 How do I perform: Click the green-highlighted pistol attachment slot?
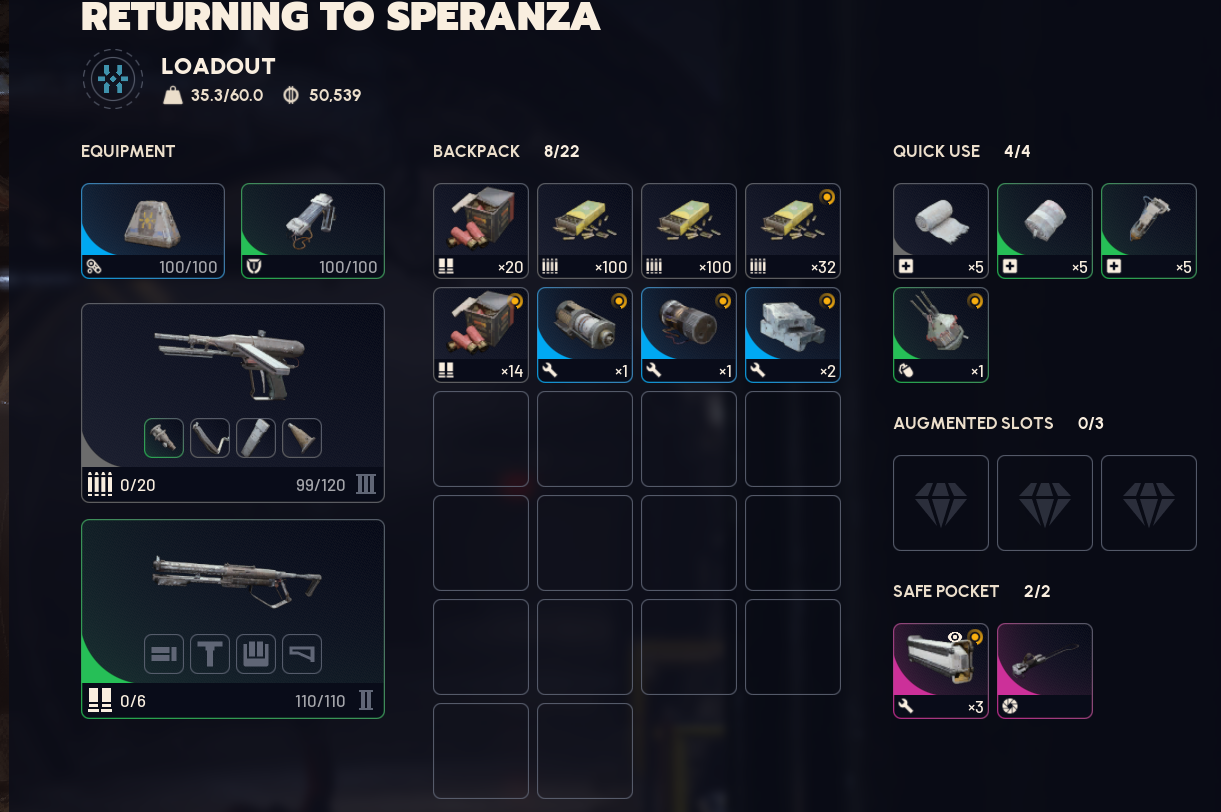point(164,438)
